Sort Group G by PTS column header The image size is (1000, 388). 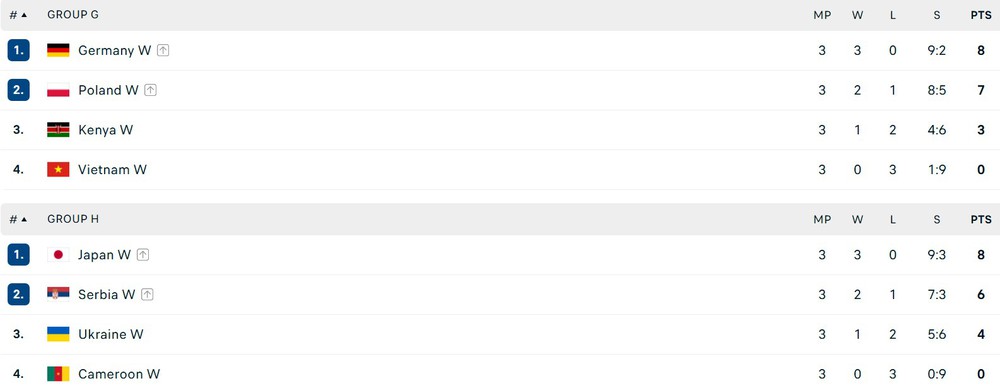981,15
